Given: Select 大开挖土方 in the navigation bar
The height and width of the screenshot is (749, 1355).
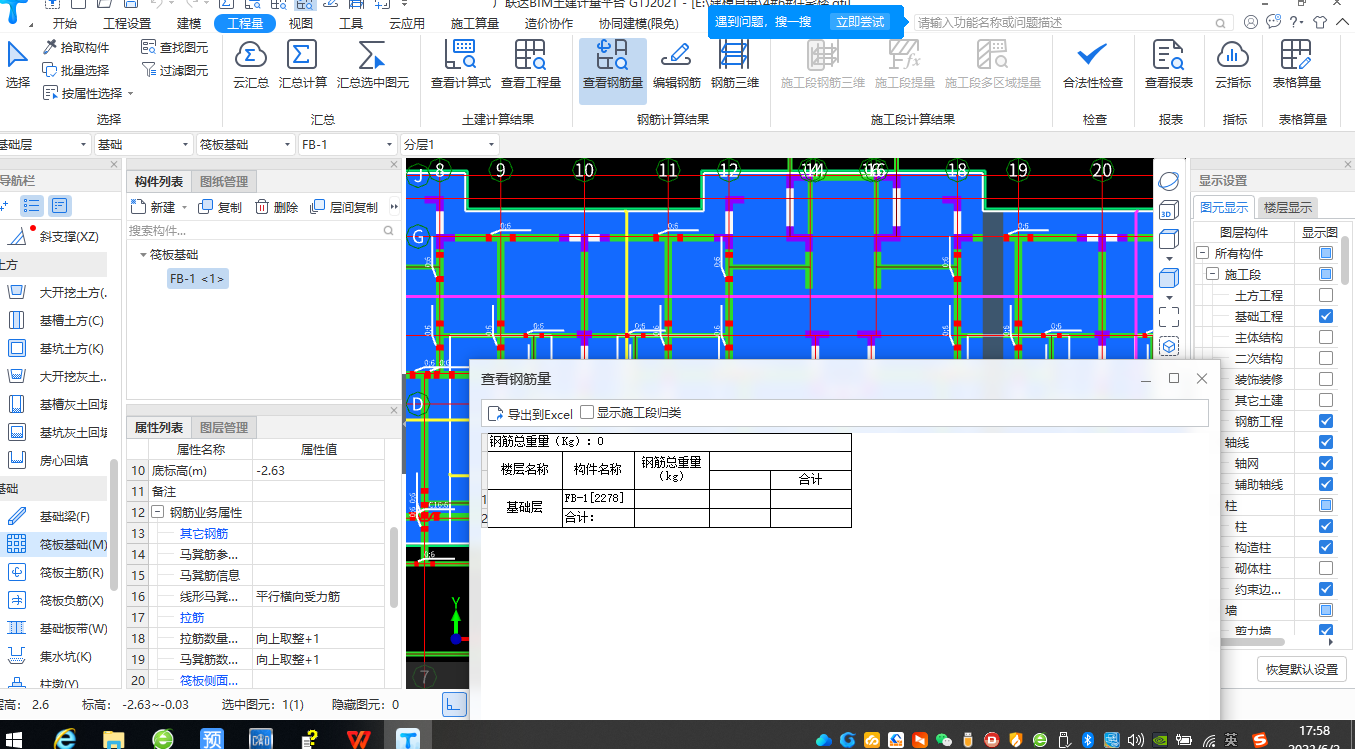Looking at the screenshot, I should pos(57,293).
